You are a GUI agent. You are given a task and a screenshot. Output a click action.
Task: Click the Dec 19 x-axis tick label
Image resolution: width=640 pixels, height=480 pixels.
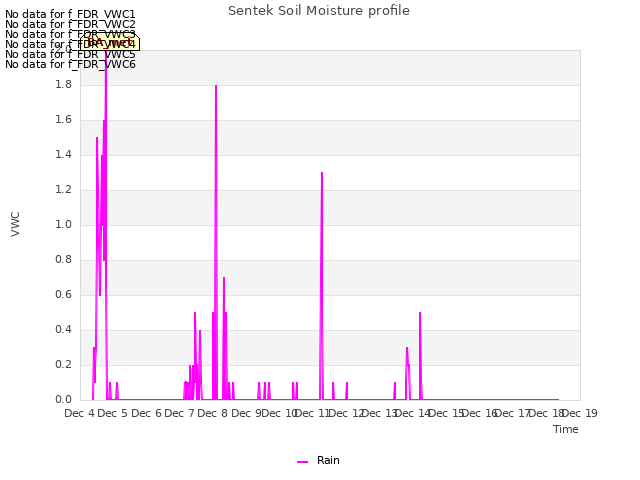click(580, 413)
